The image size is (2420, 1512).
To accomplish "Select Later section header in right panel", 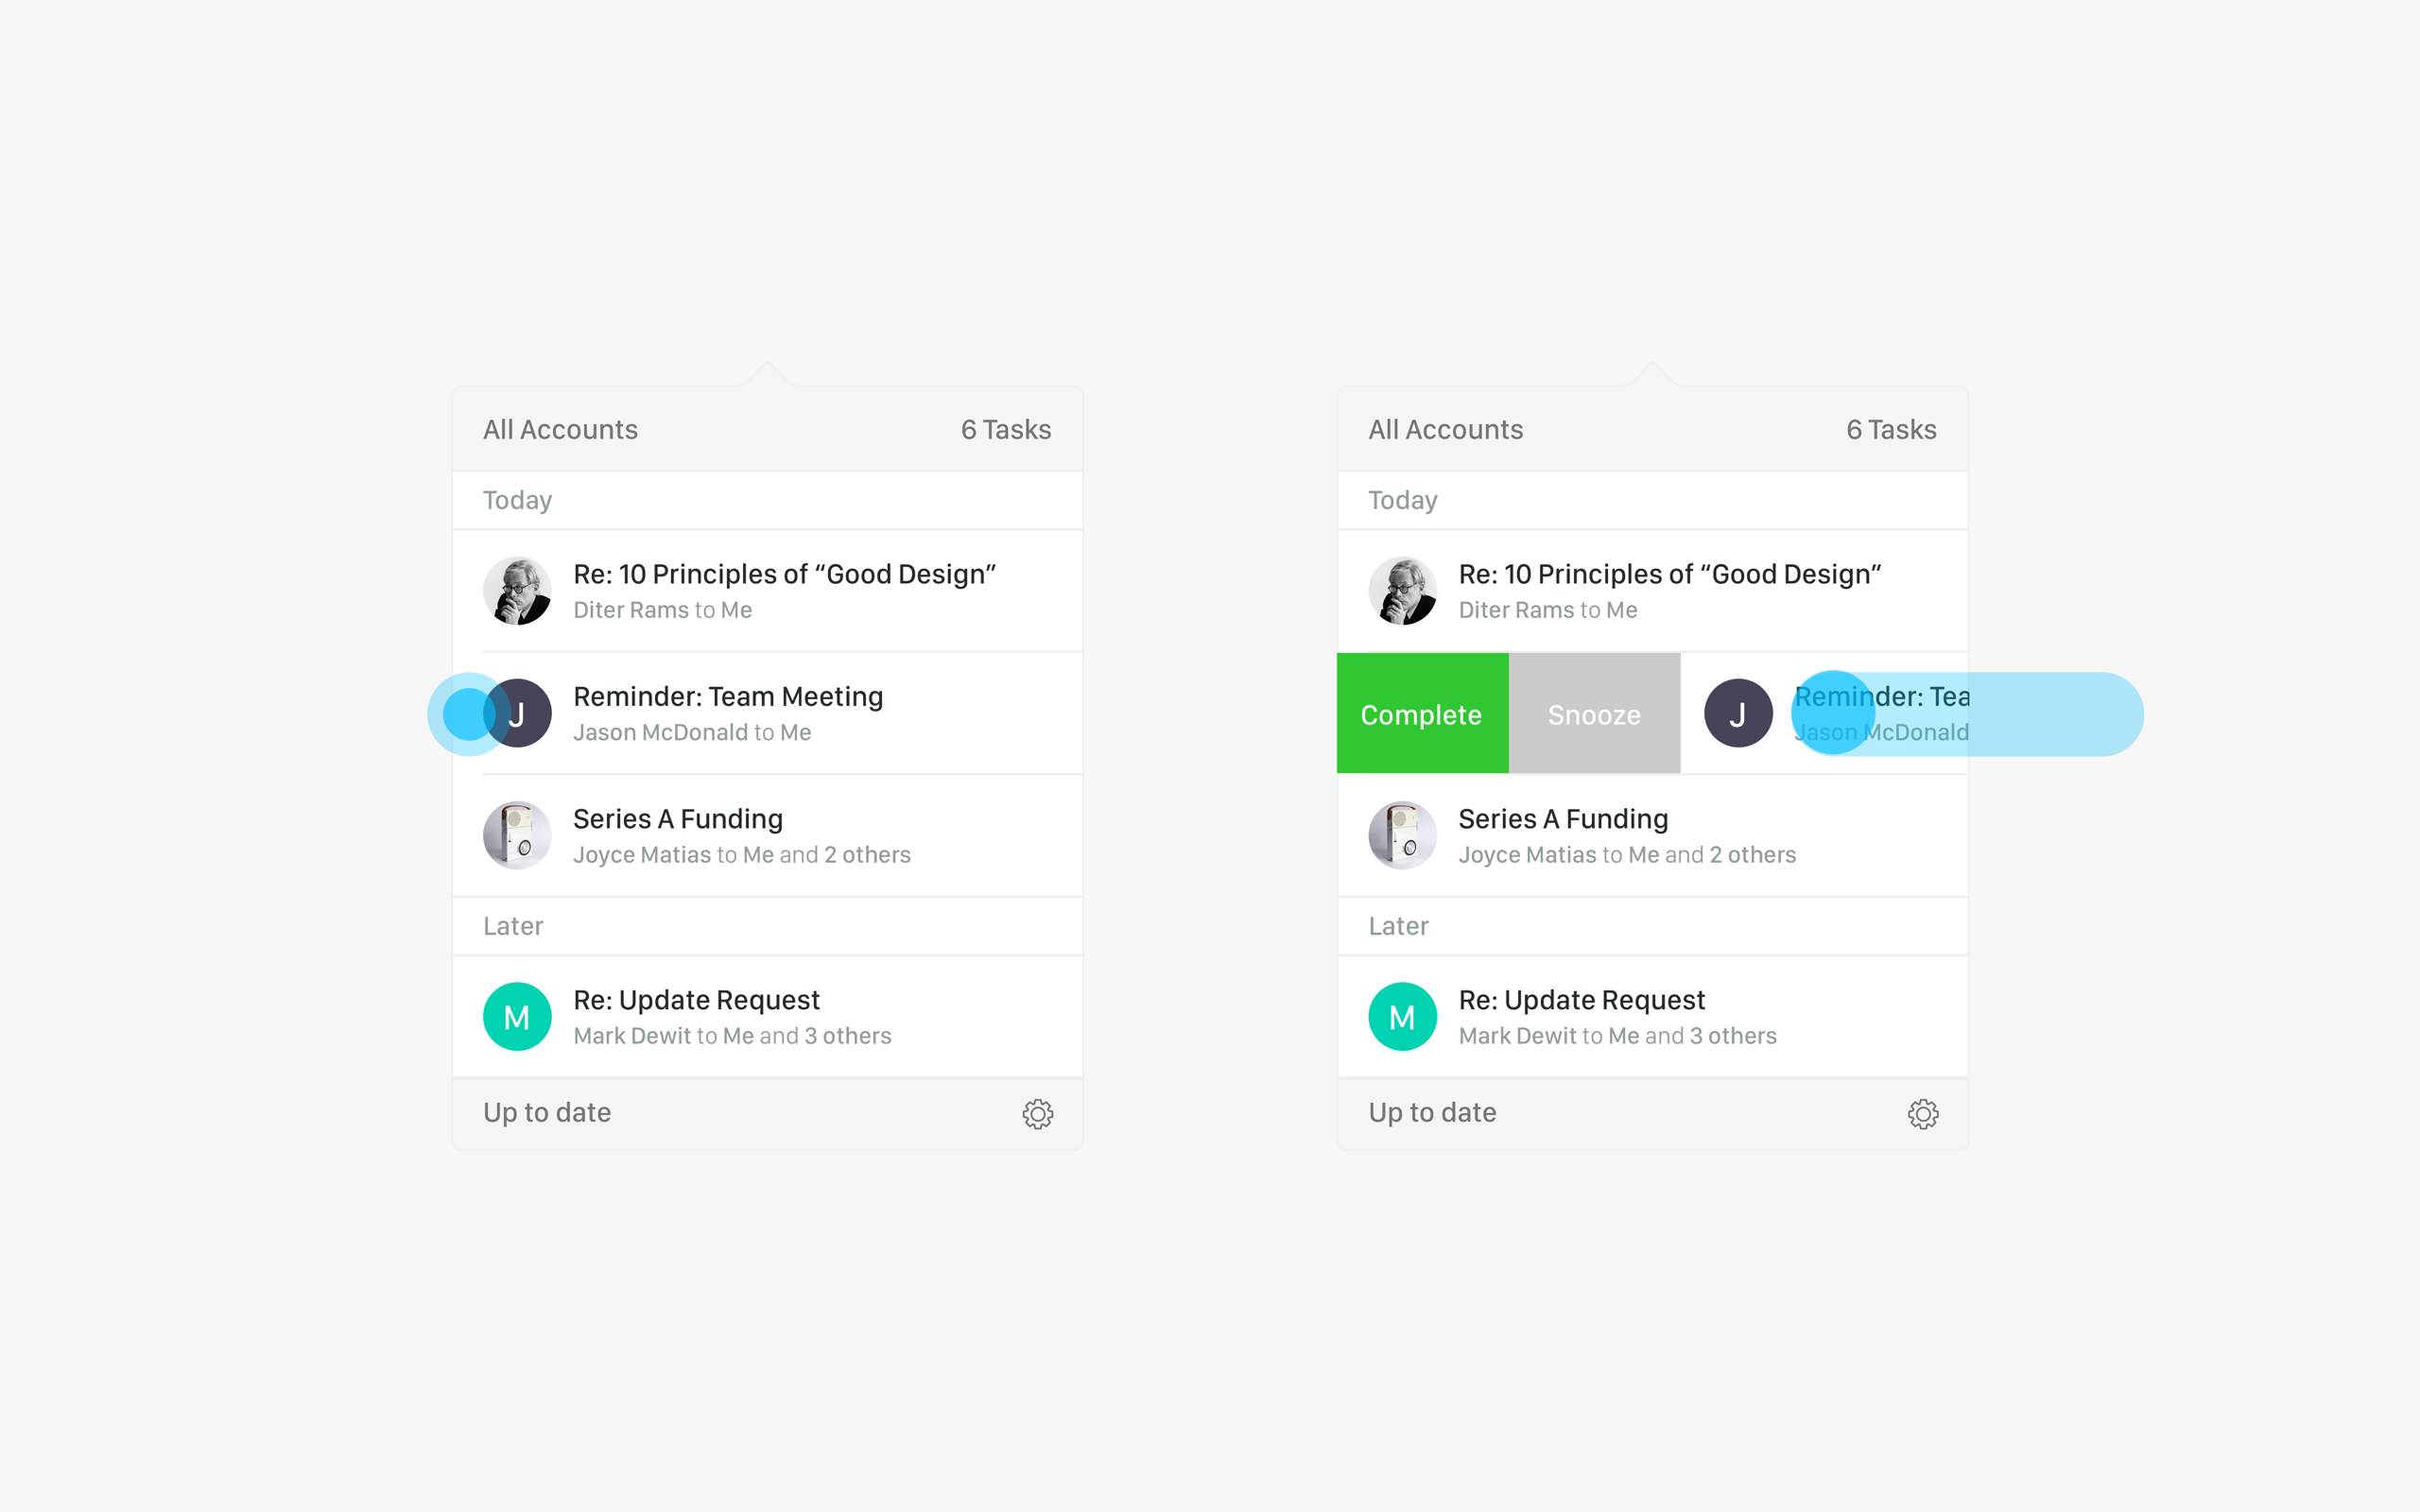I will coord(1652,926).
